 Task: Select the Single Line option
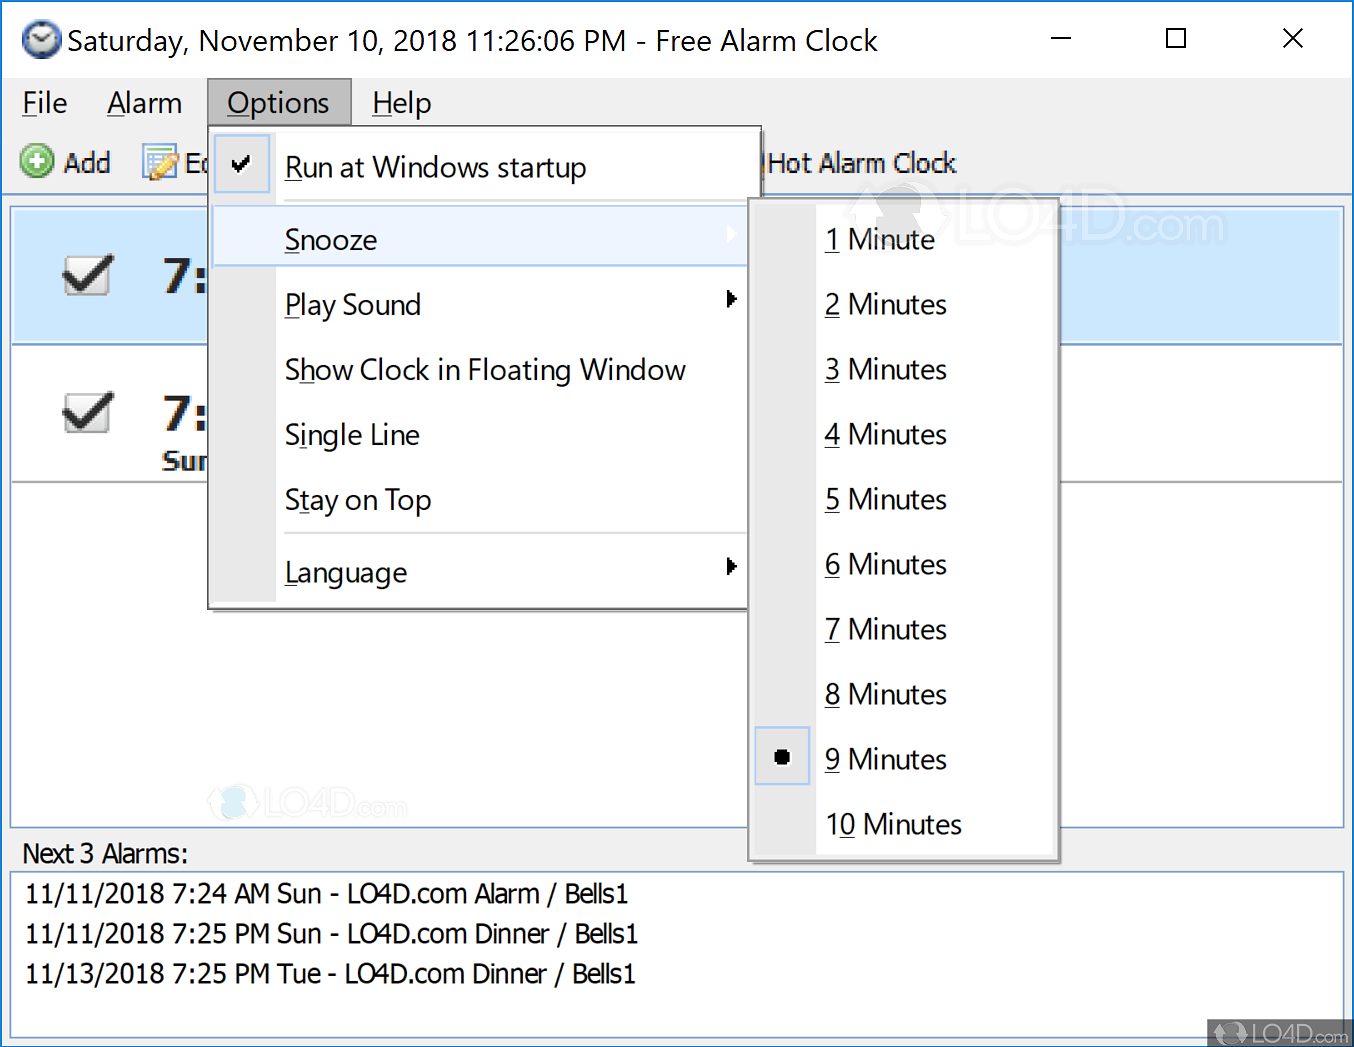[352, 434]
